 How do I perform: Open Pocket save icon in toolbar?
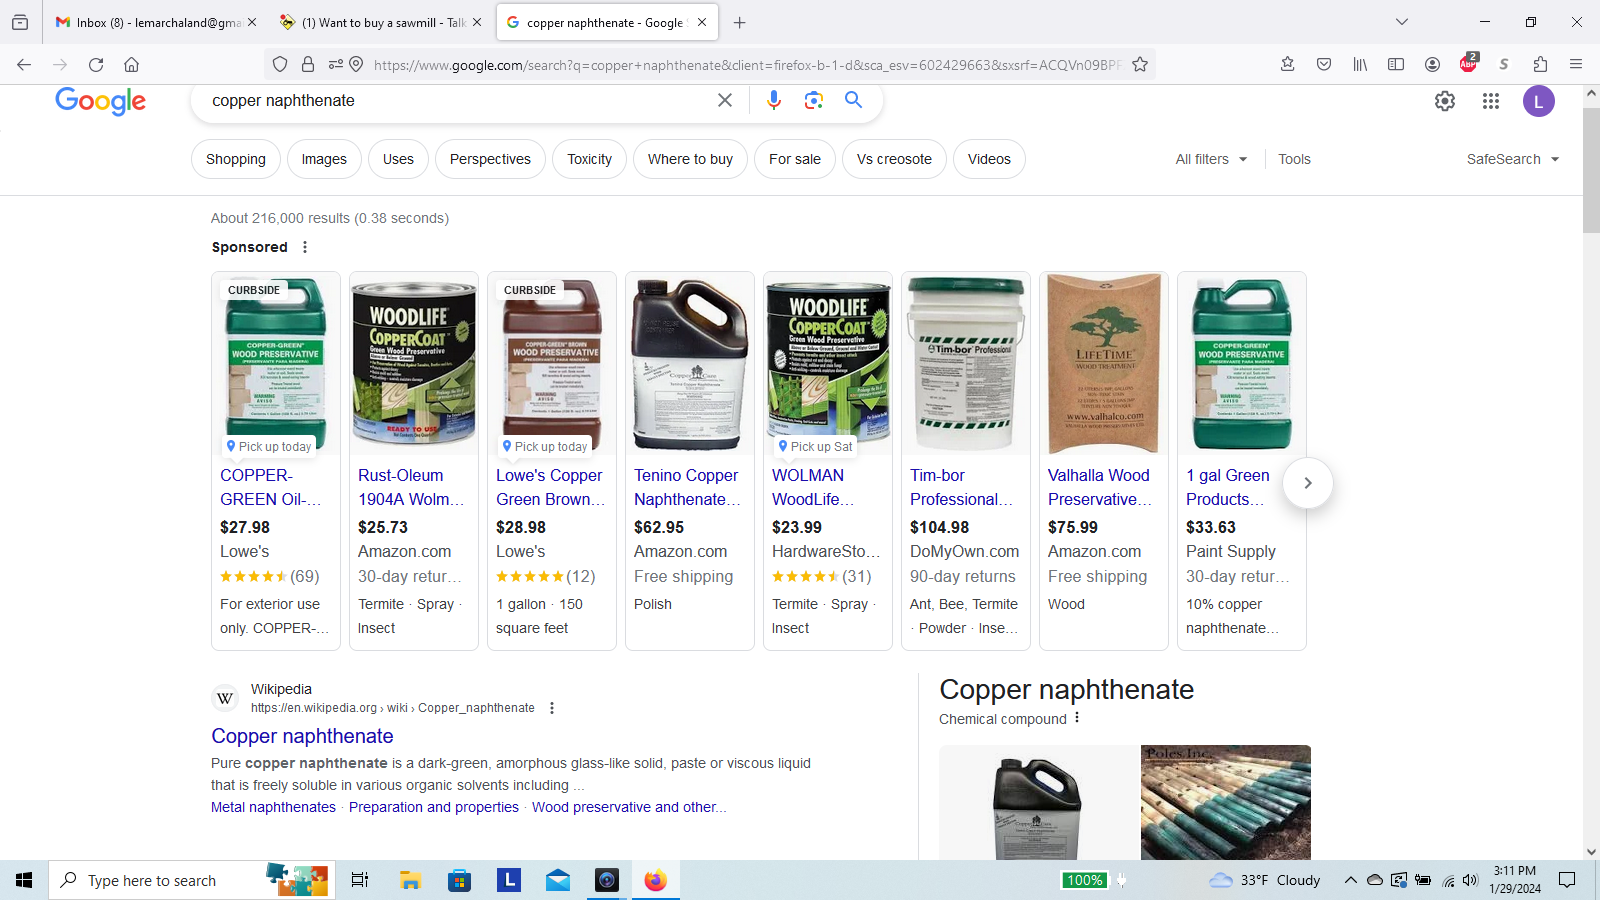click(x=1324, y=64)
